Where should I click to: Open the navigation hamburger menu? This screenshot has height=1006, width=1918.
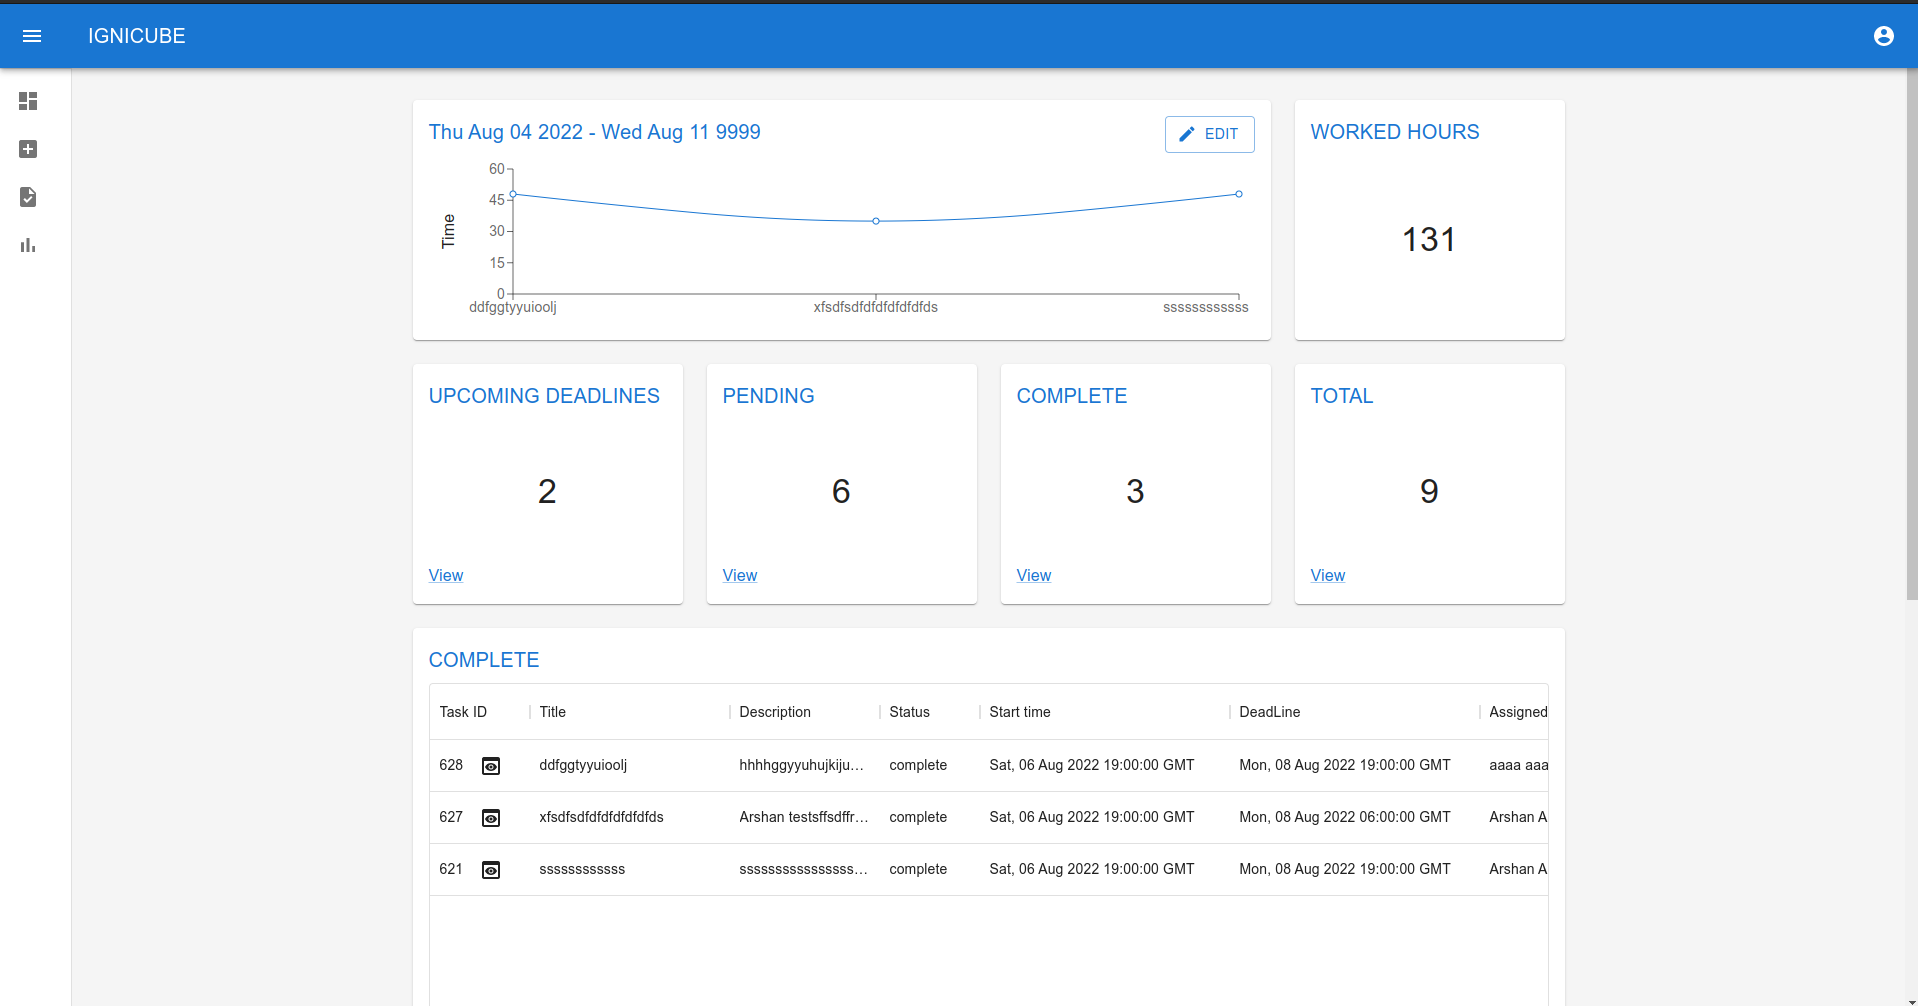pyautogui.click(x=32, y=35)
